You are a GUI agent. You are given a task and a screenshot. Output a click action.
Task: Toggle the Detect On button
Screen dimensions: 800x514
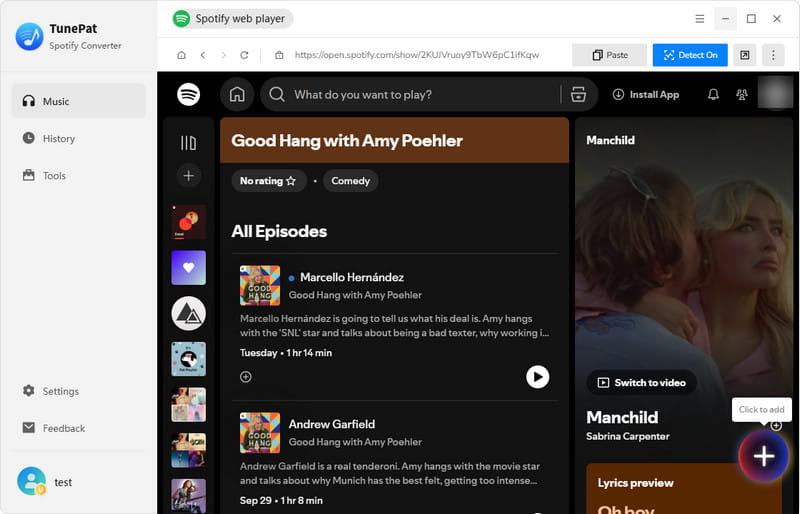pos(690,55)
